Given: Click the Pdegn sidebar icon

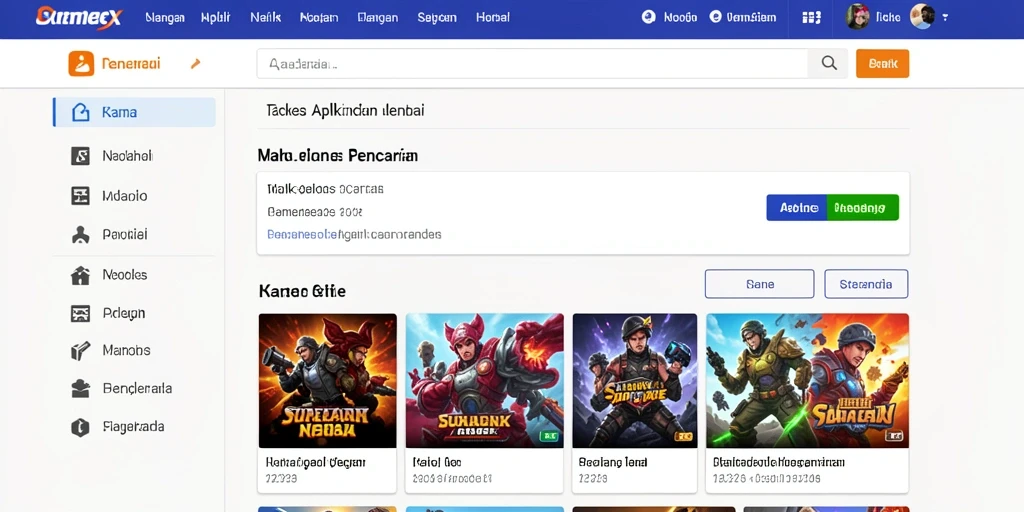Looking at the screenshot, I should 80,313.
